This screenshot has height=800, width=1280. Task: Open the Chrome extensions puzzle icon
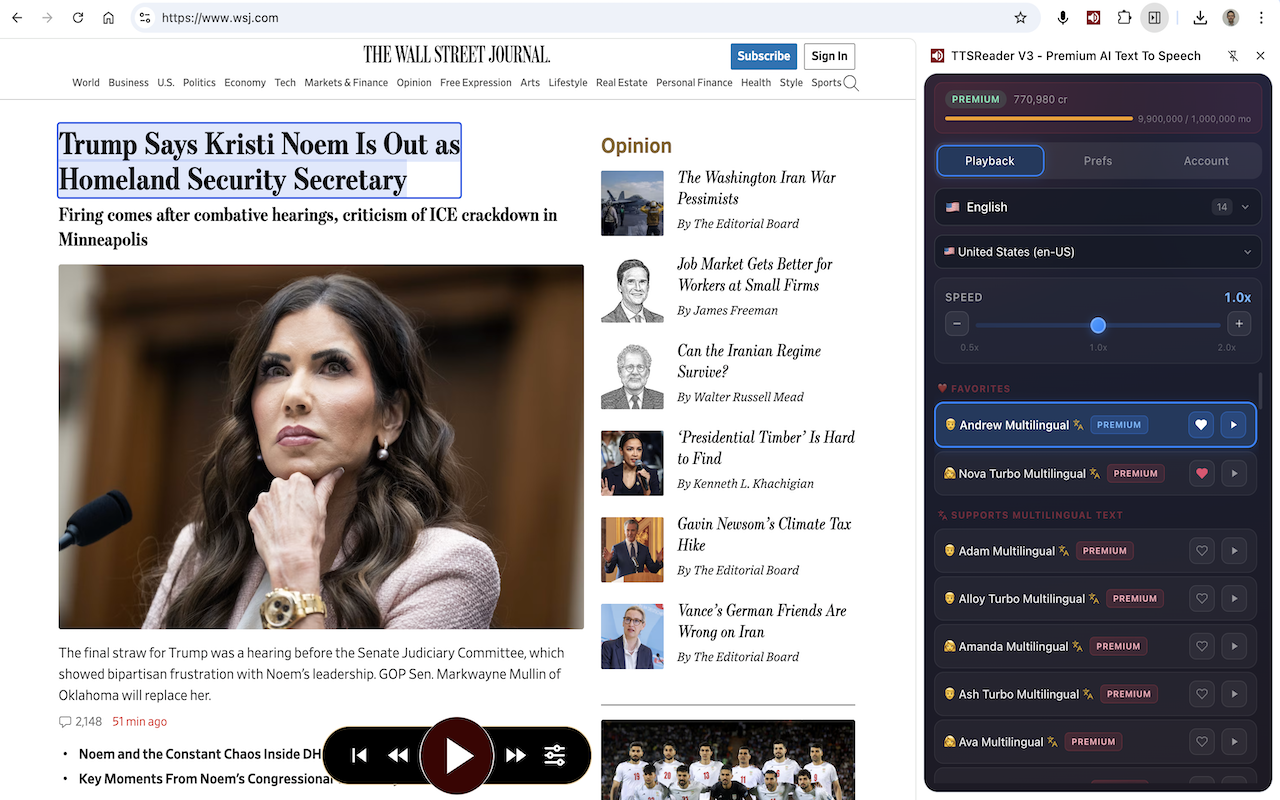tap(1124, 17)
